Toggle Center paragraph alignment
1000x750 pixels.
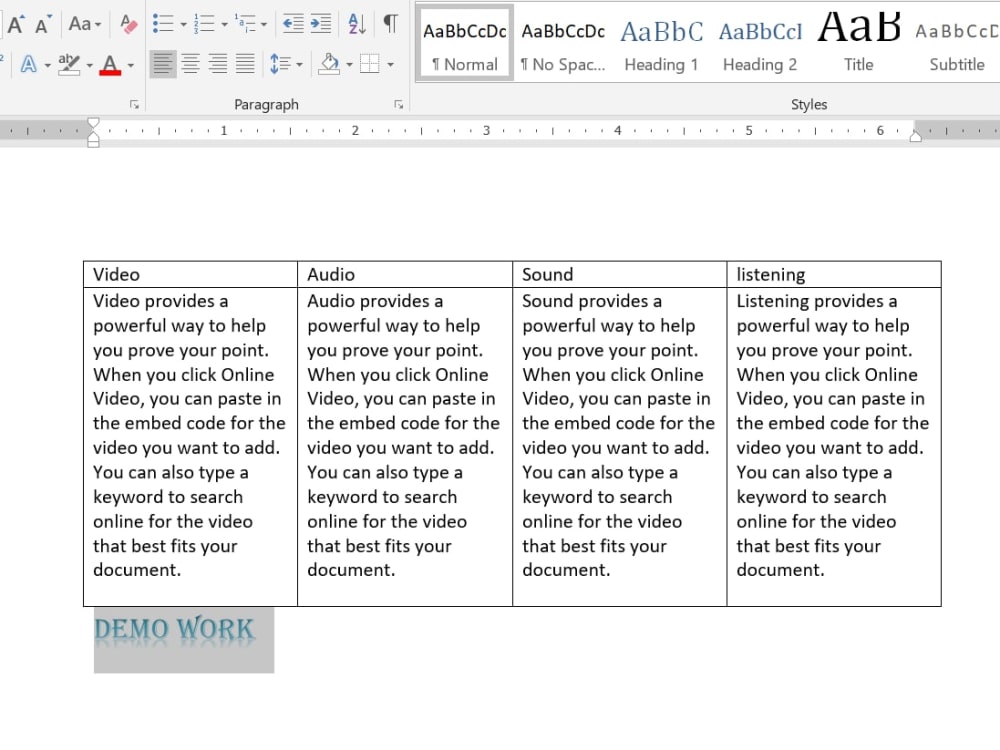point(190,64)
